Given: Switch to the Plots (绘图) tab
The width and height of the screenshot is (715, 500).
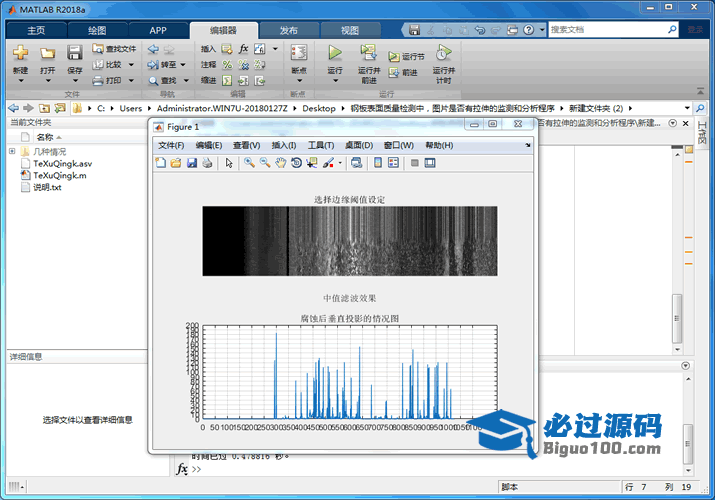Looking at the screenshot, I should tap(97, 31).
